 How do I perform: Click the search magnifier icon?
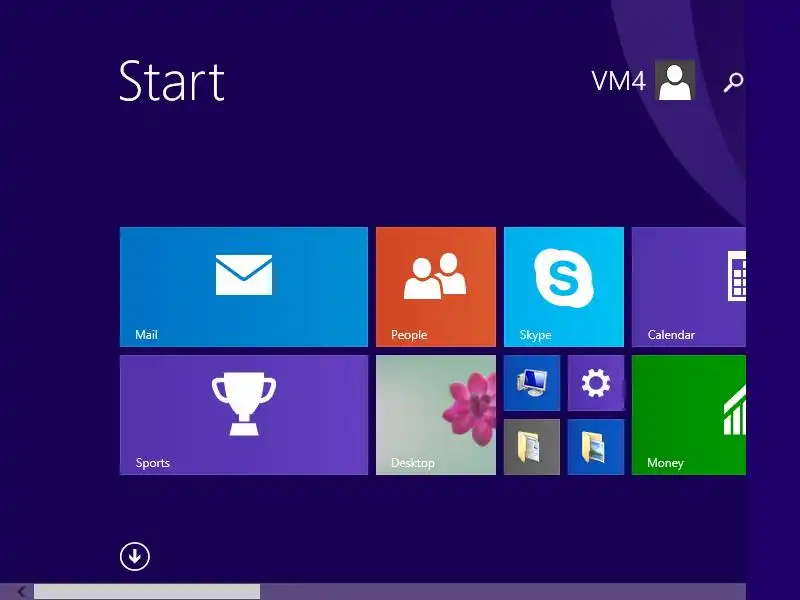(733, 82)
